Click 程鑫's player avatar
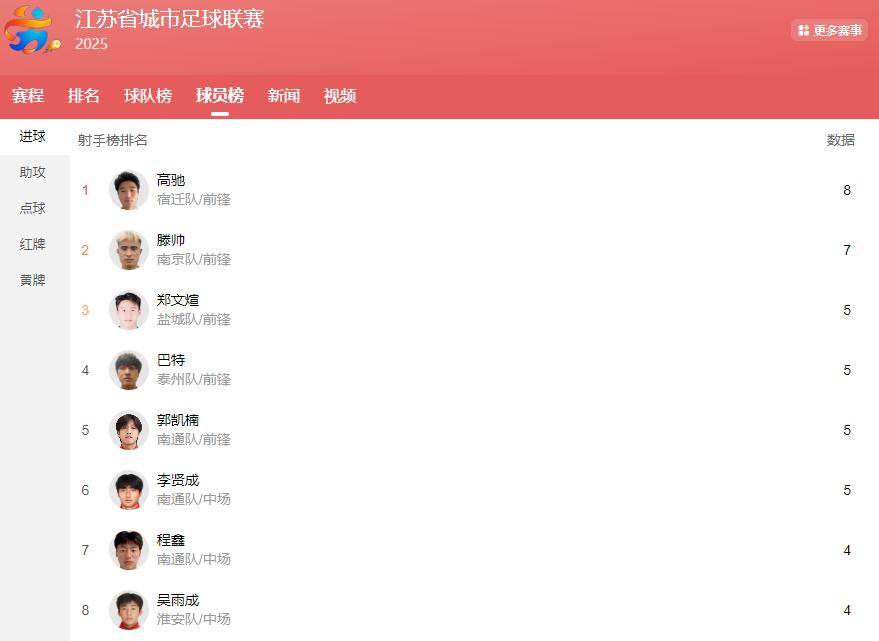 click(x=128, y=550)
